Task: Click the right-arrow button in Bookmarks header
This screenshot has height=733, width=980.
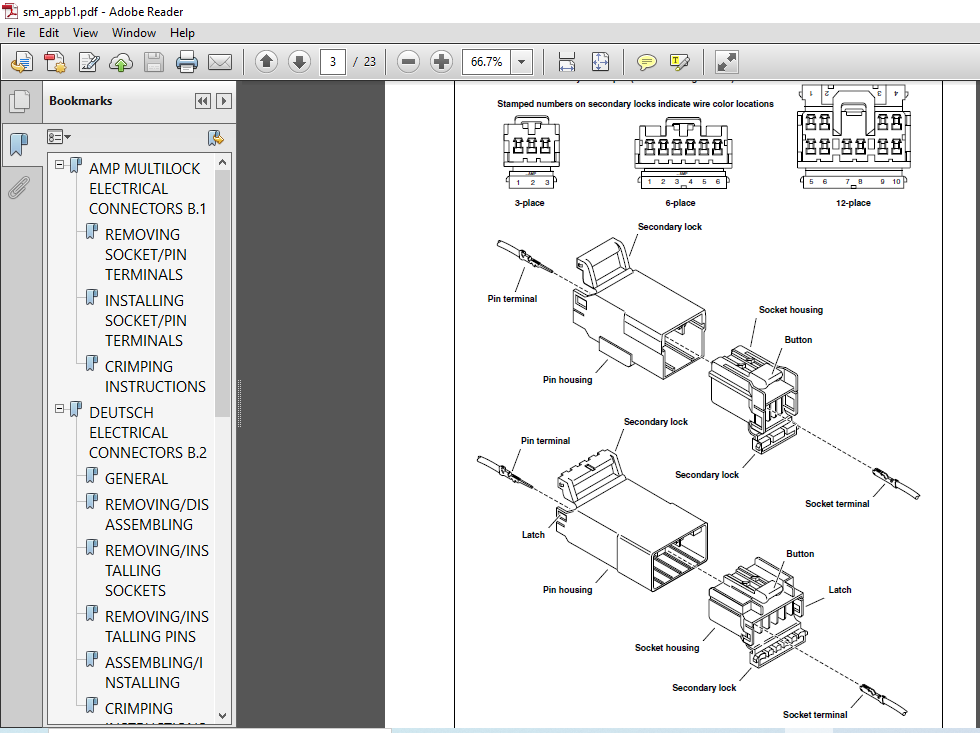Action: coord(224,101)
